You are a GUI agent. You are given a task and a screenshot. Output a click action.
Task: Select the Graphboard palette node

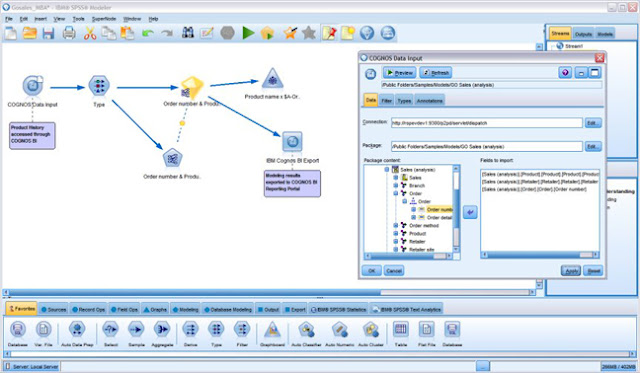click(x=272, y=329)
